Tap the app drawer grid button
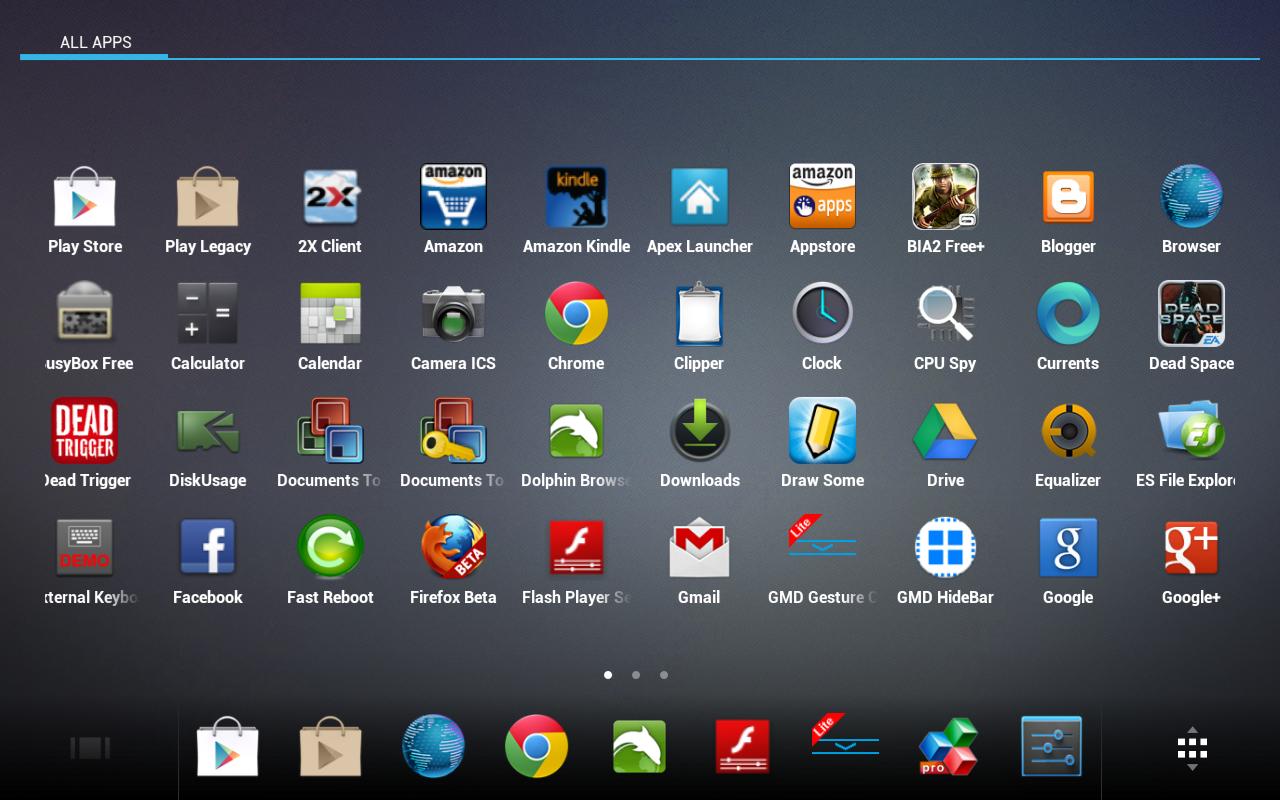Viewport: 1280px width, 800px height. 1192,748
